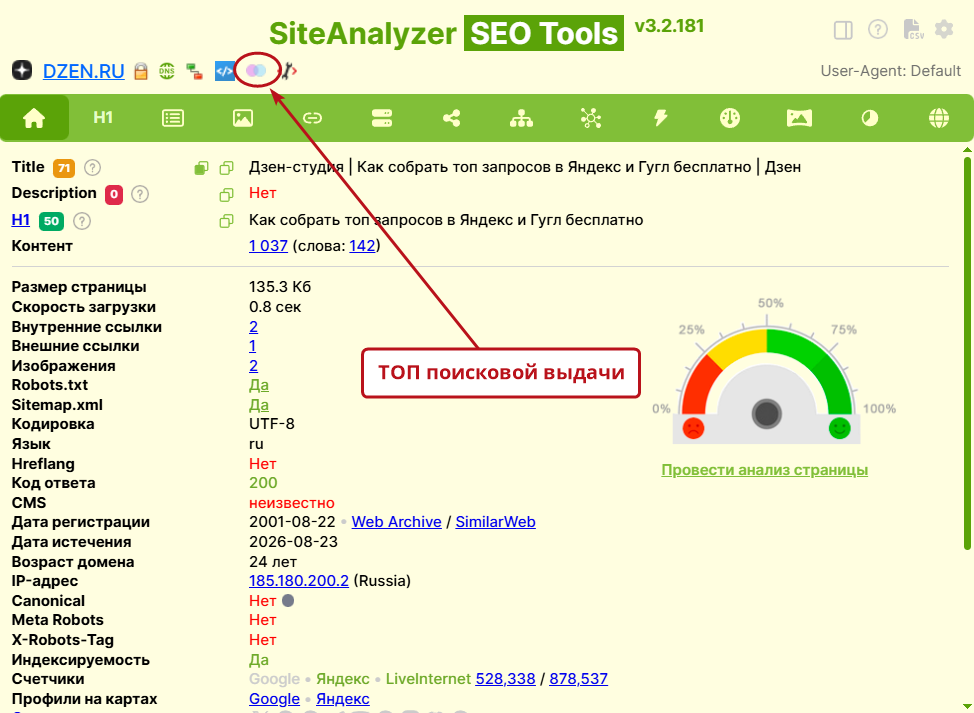The image size is (974, 713).
Task: Open the DZEN.RU domain link
Action: point(84,71)
